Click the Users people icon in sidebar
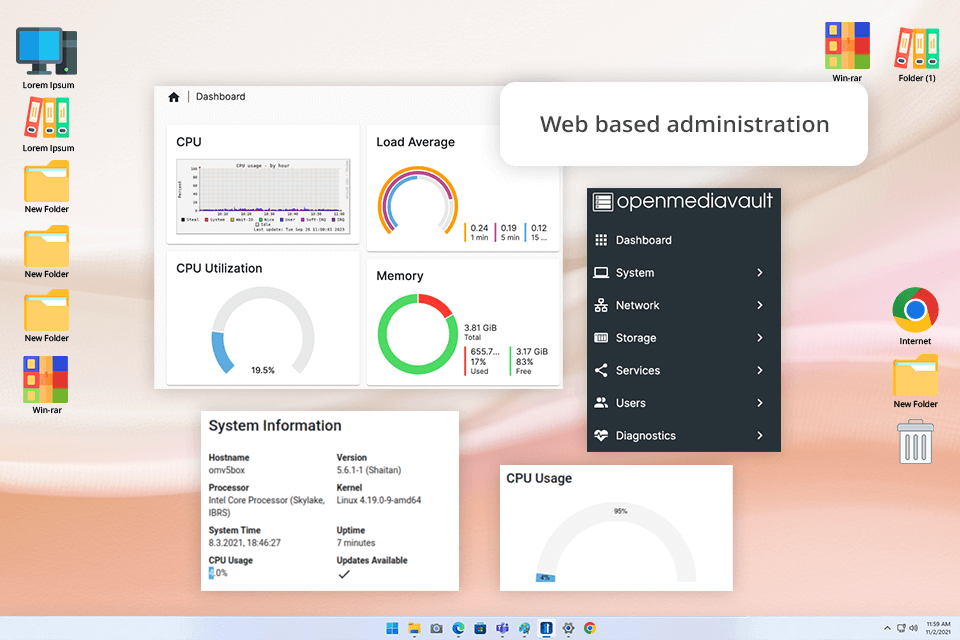Screen dimensions: 960x640 coord(601,402)
